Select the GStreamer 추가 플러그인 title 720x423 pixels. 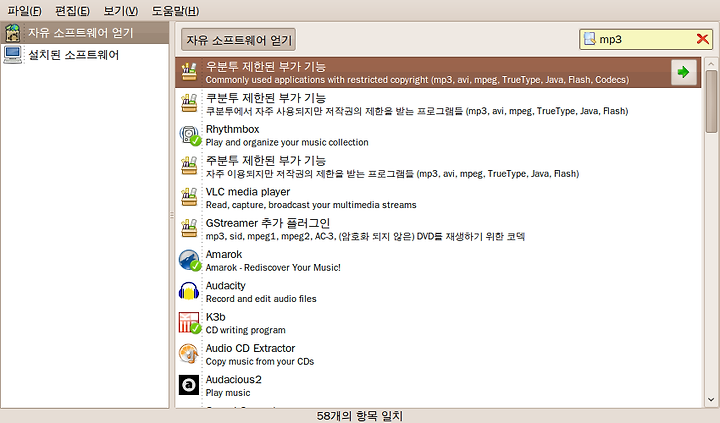point(268,223)
